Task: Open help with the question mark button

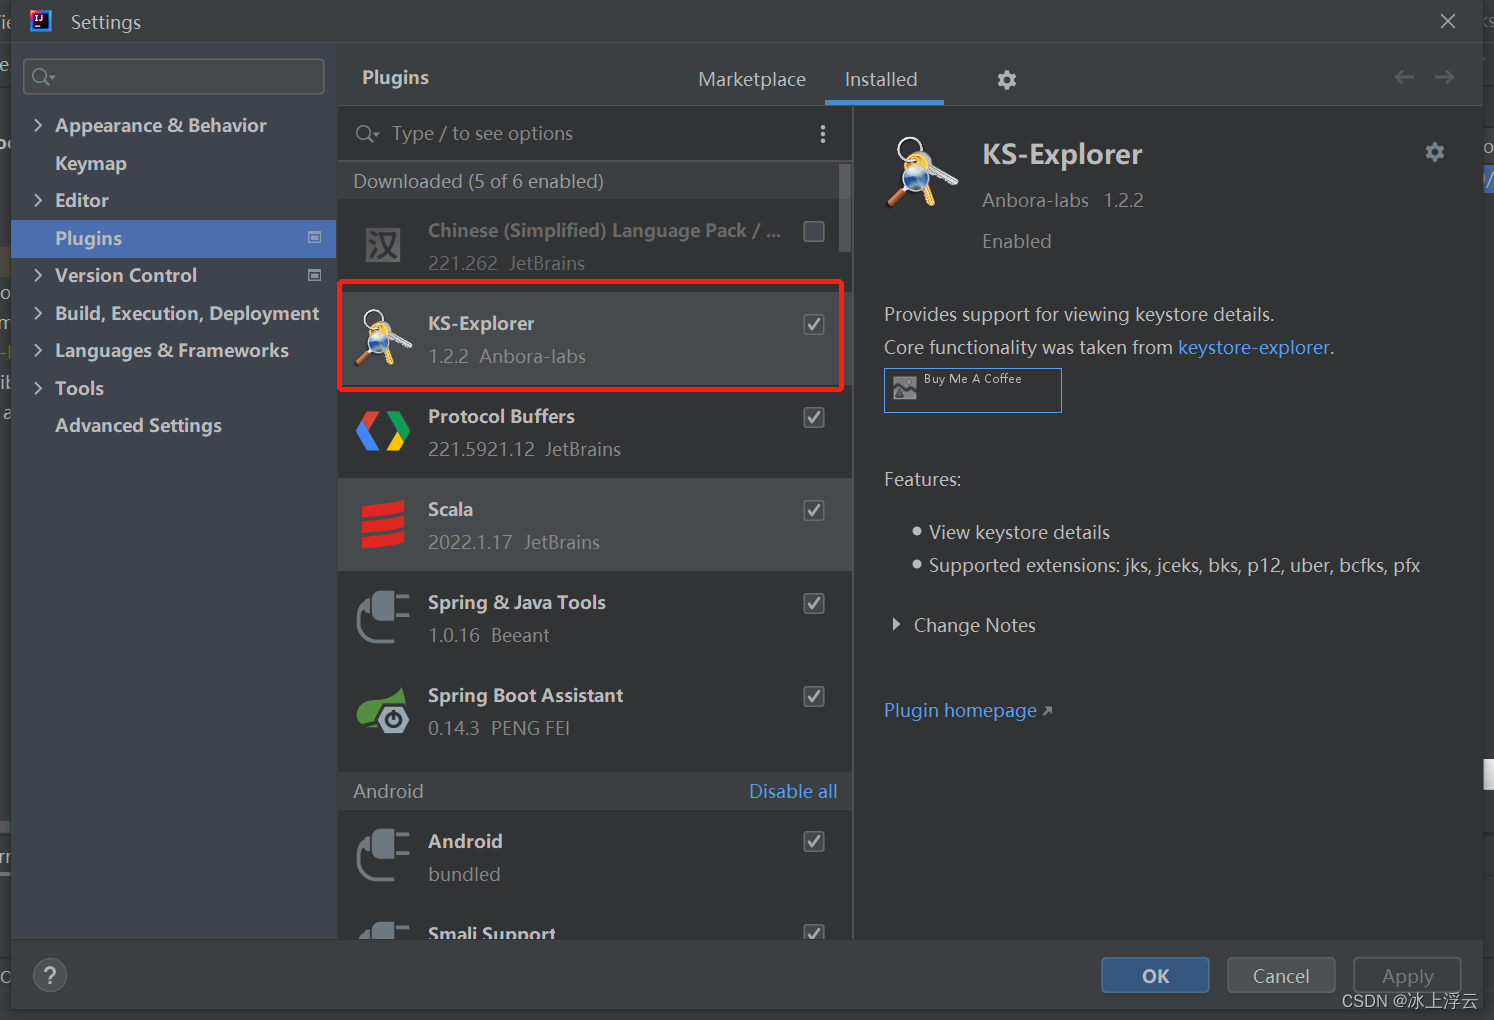Action: (x=50, y=975)
